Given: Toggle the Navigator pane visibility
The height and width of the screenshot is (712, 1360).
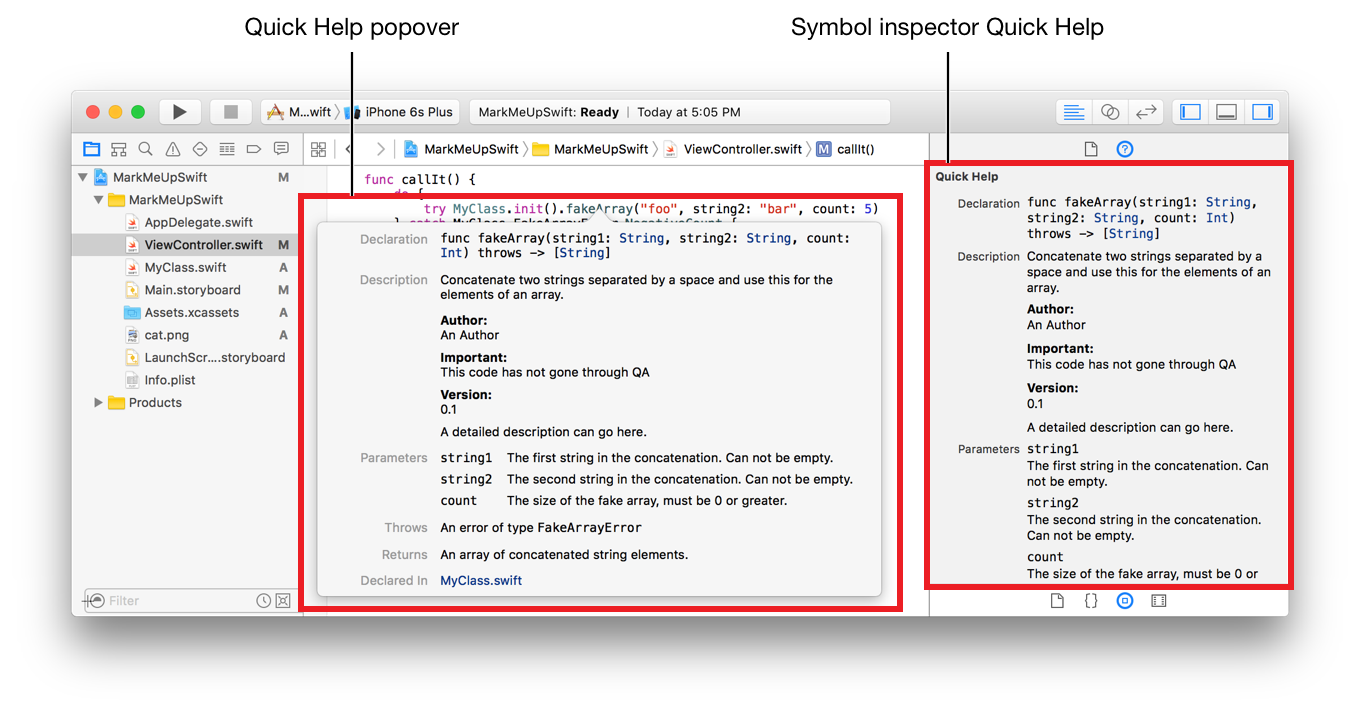Looking at the screenshot, I should (1190, 112).
